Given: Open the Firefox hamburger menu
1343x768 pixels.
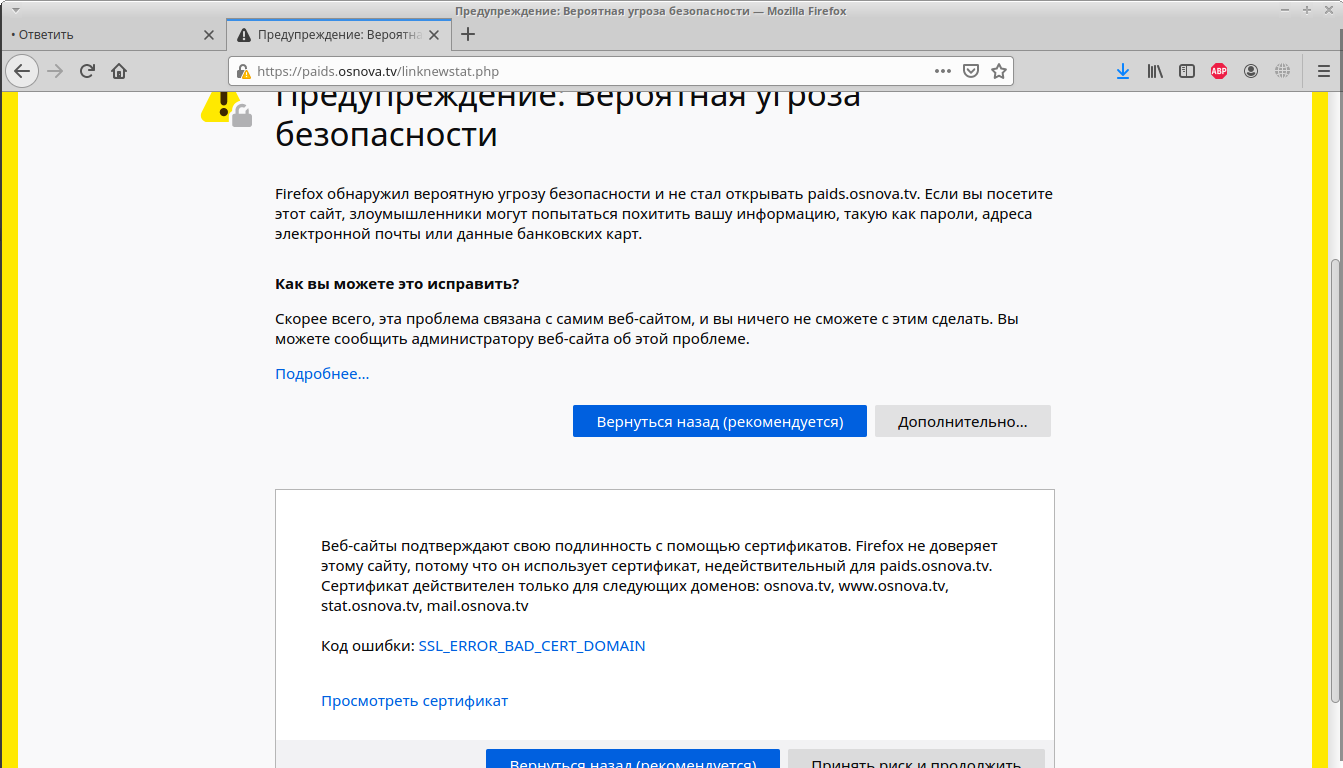Looking at the screenshot, I should pos(1323,71).
